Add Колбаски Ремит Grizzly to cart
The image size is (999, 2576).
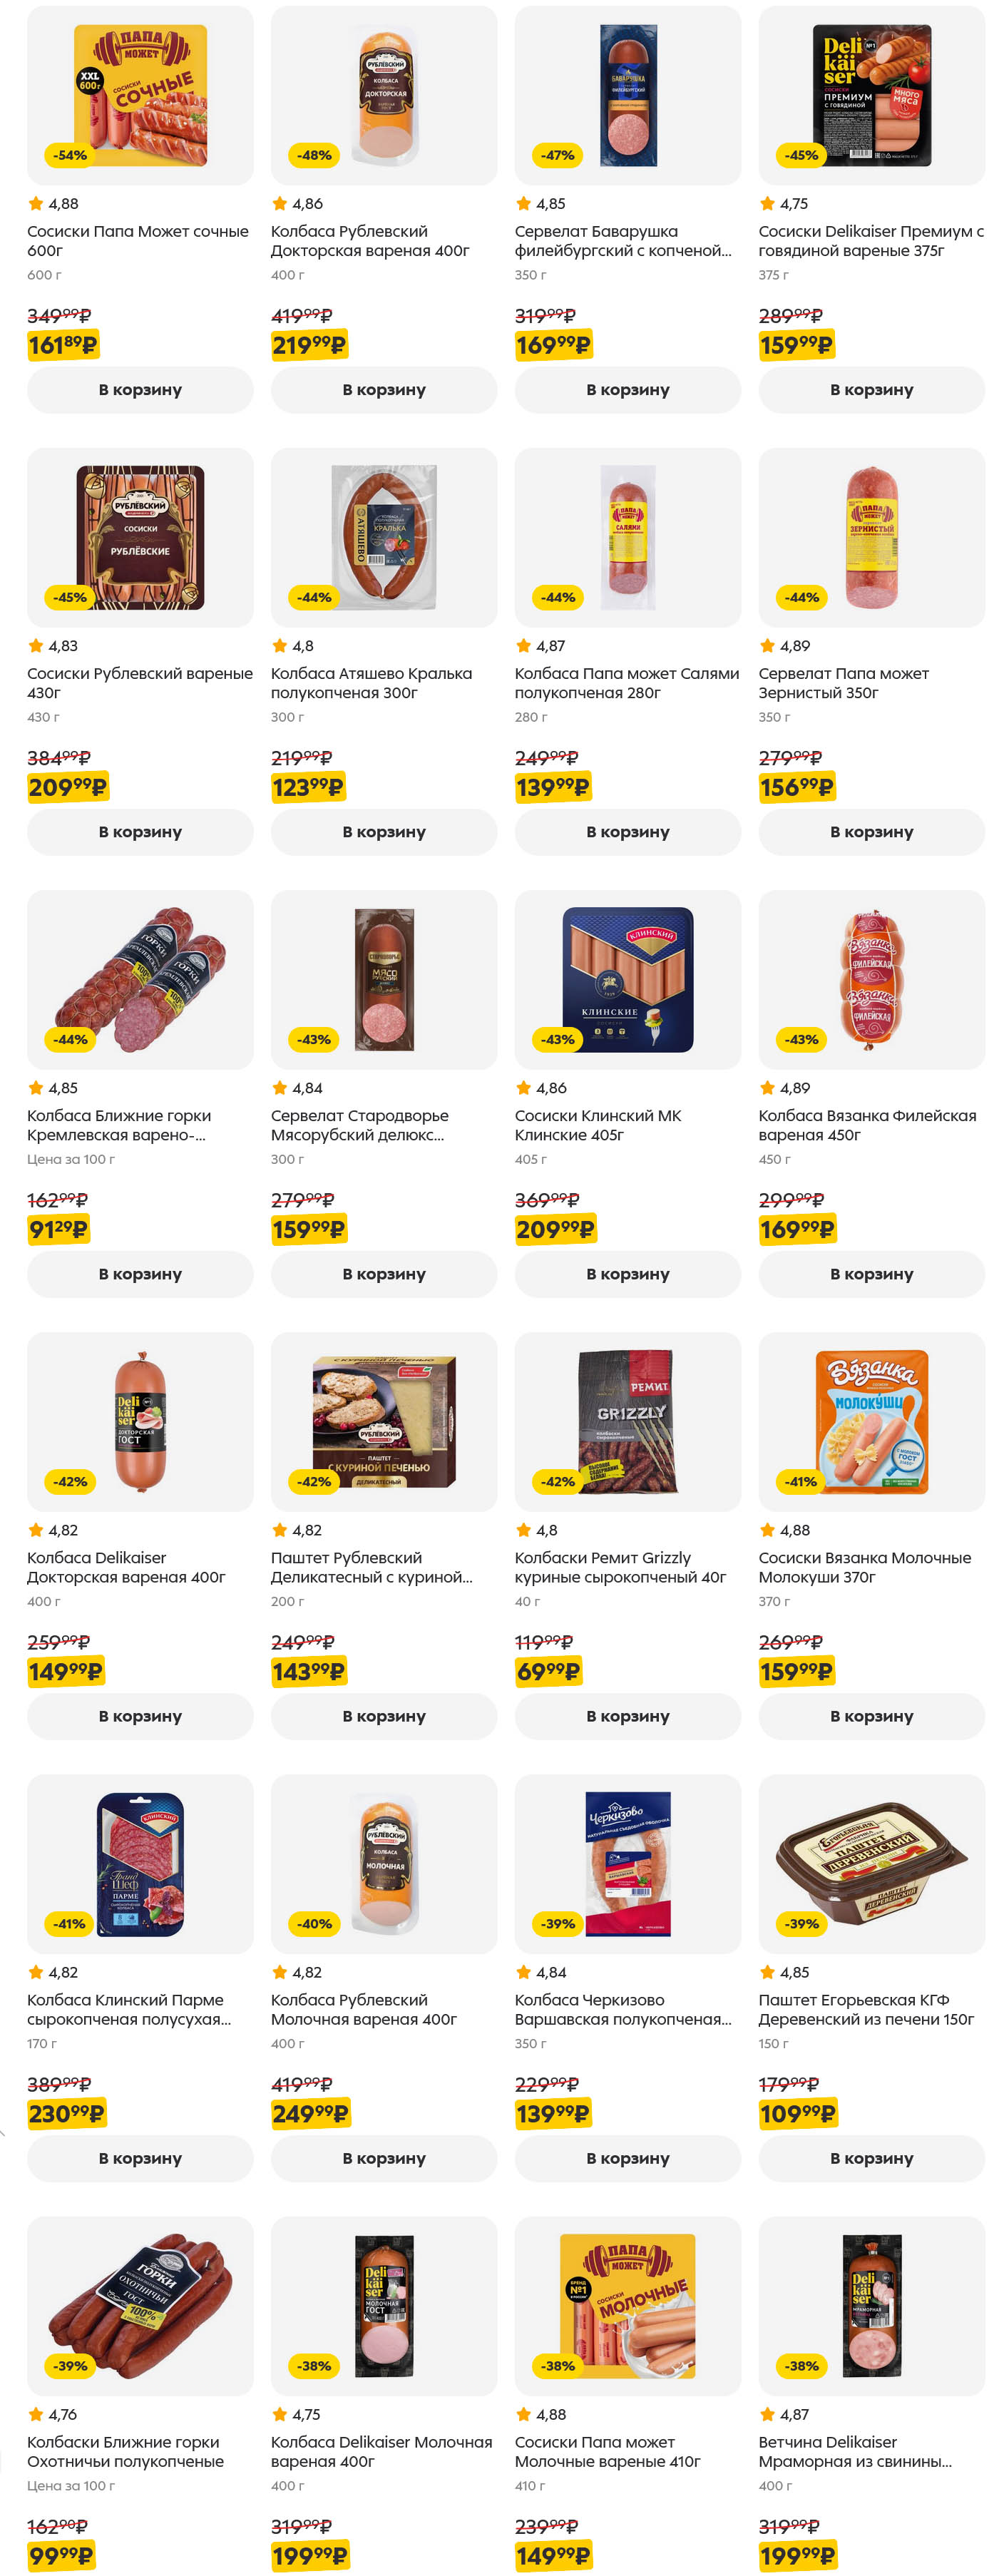(x=627, y=1716)
